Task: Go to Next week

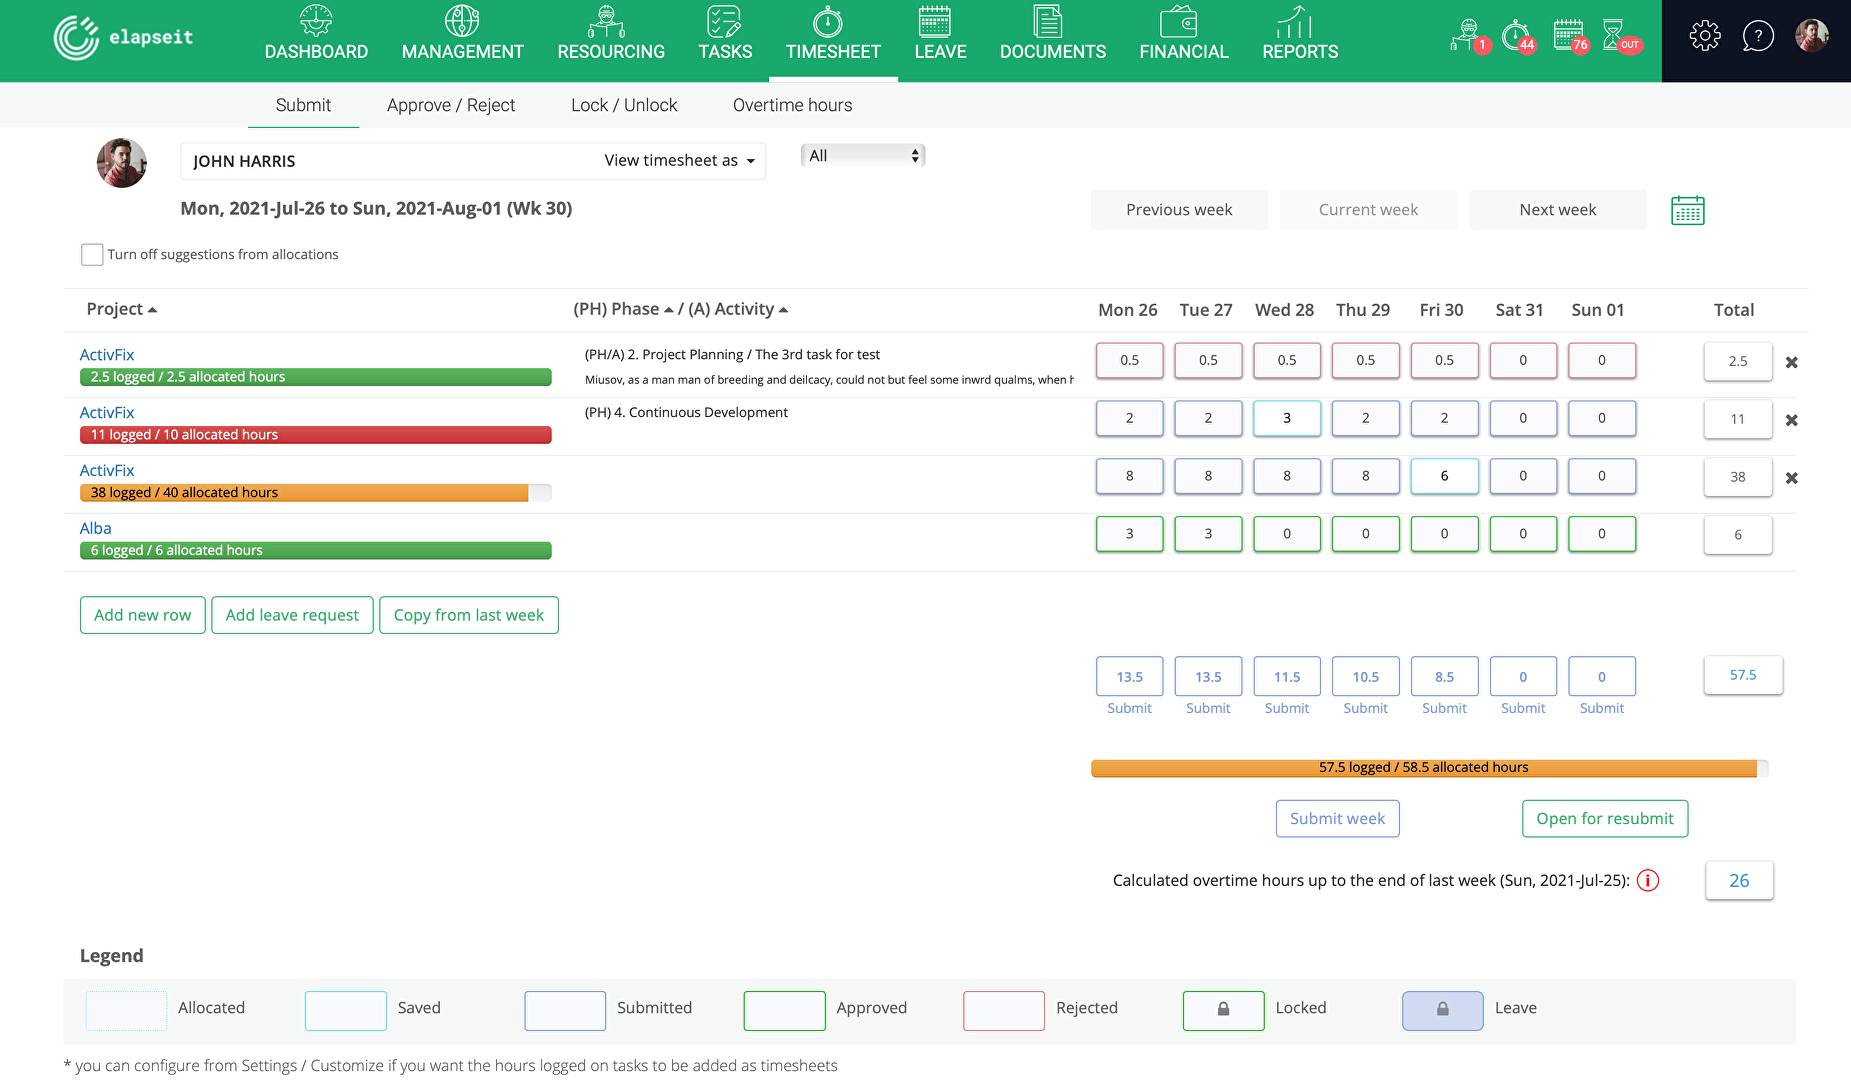Action: click(x=1558, y=210)
